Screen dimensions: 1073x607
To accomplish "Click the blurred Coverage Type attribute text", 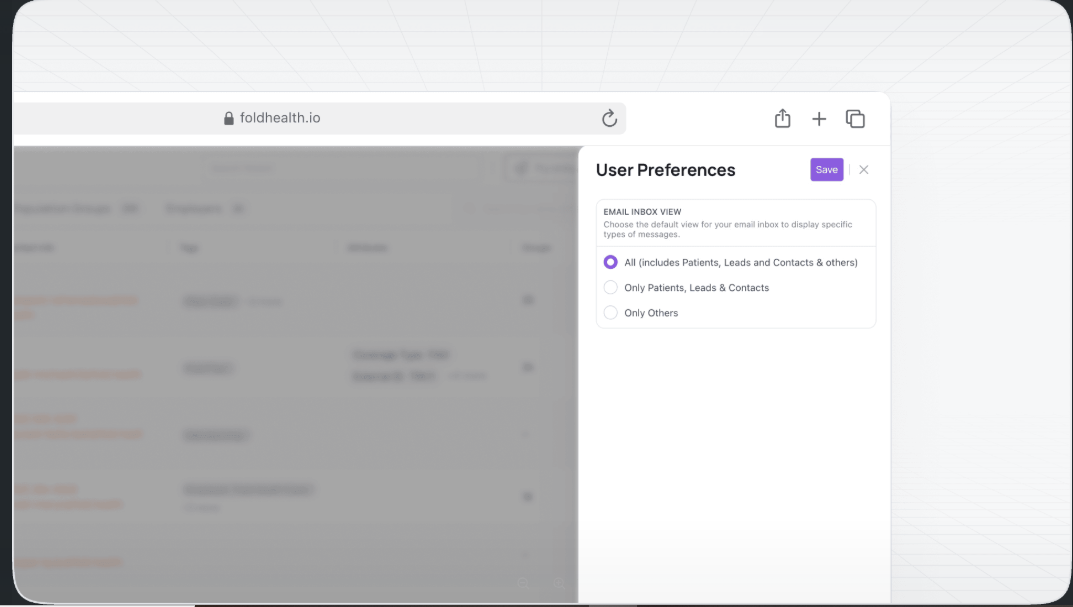I will coord(401,354).
